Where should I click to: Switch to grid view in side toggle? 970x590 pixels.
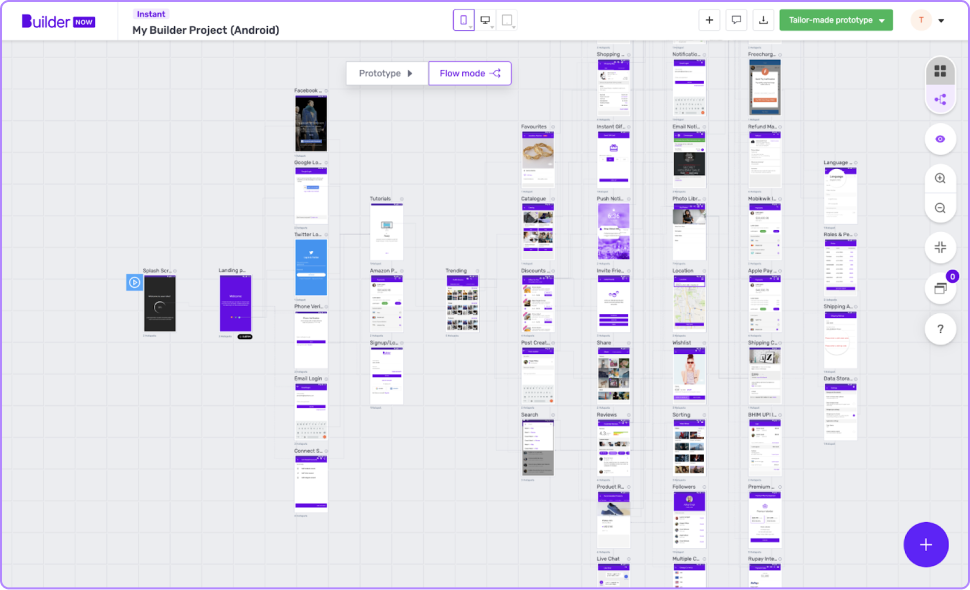tap(940, 71)
